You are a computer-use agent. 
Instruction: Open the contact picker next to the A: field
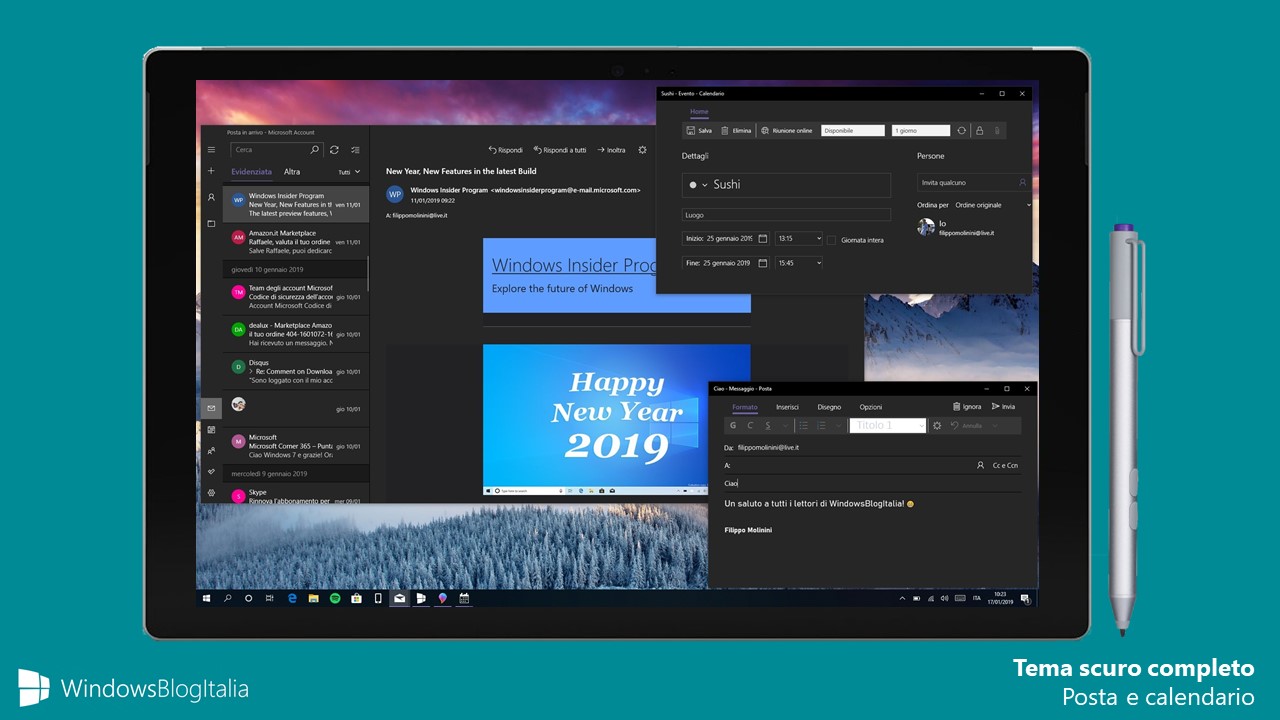[x=981, y=465]
